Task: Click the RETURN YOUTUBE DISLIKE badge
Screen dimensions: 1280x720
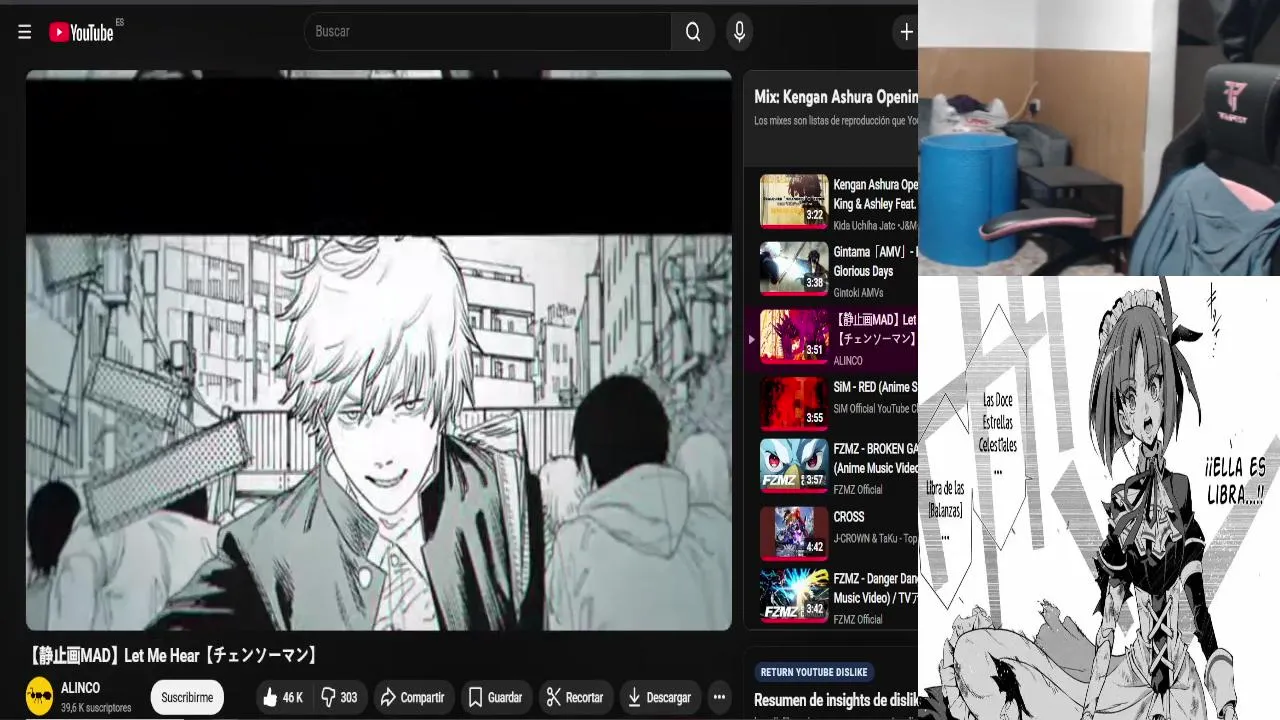Action: coord(814,672)
